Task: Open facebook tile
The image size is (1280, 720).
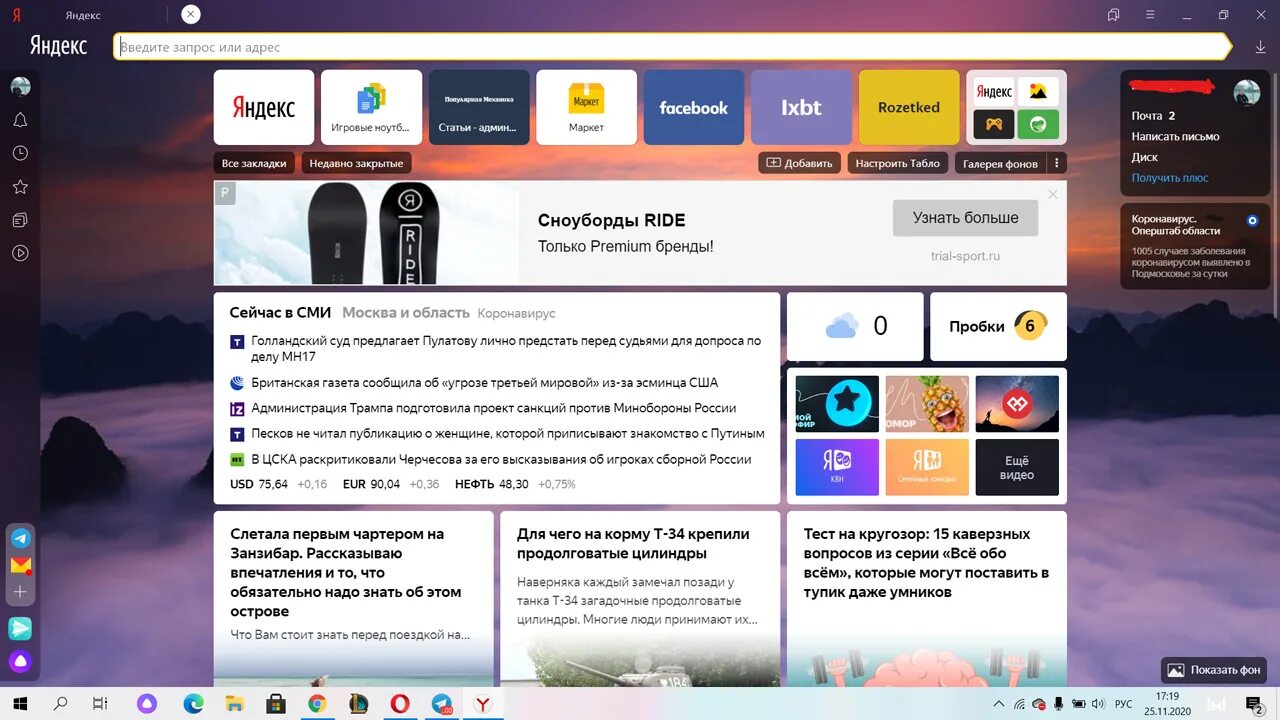Action: 694,107
